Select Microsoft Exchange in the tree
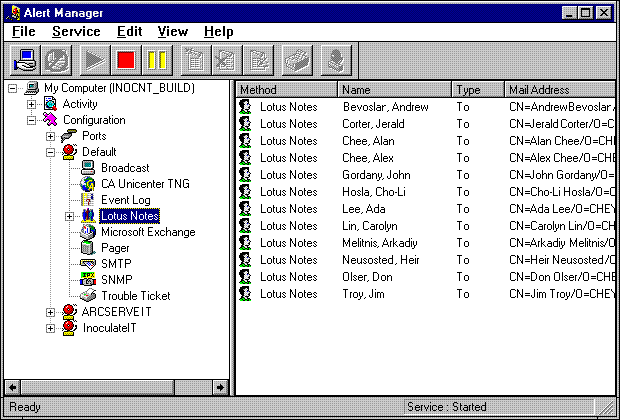 (x=147, y=232)
